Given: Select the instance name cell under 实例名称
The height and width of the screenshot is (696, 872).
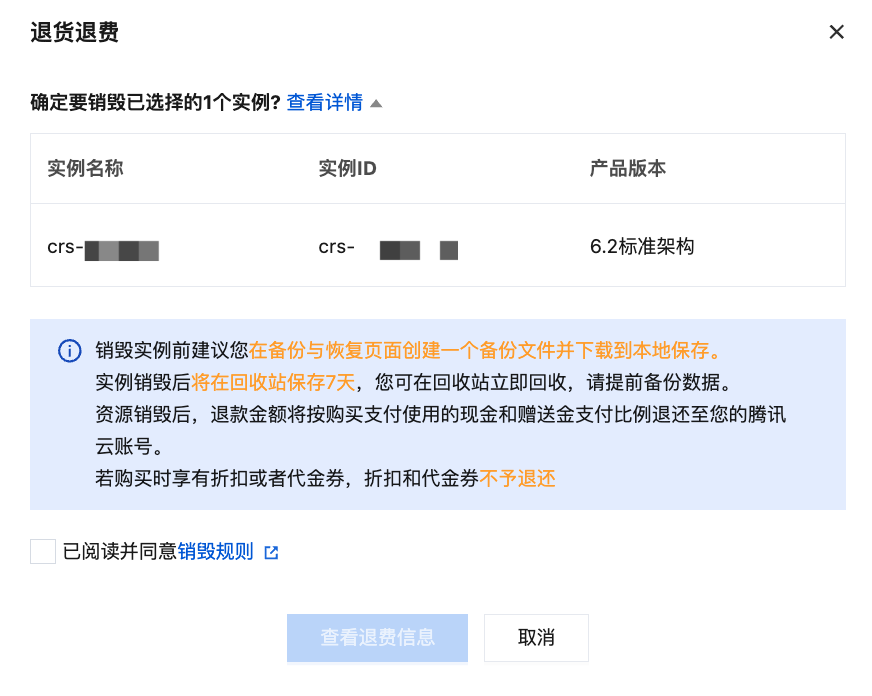Looking at the screenshot, I should 104,247.
